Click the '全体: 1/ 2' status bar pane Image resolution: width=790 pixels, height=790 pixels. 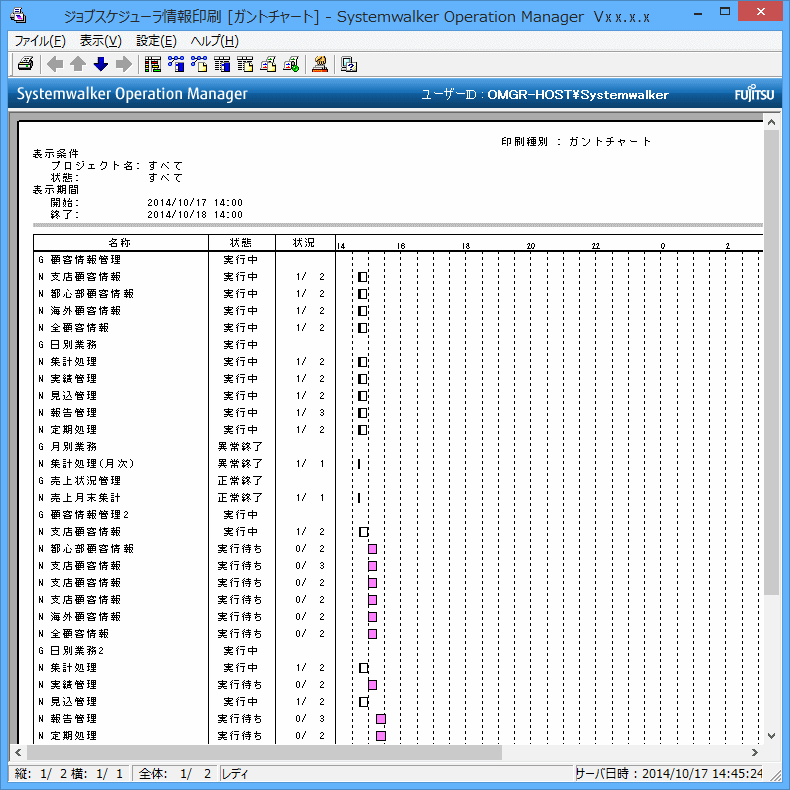tap(175, 774)
